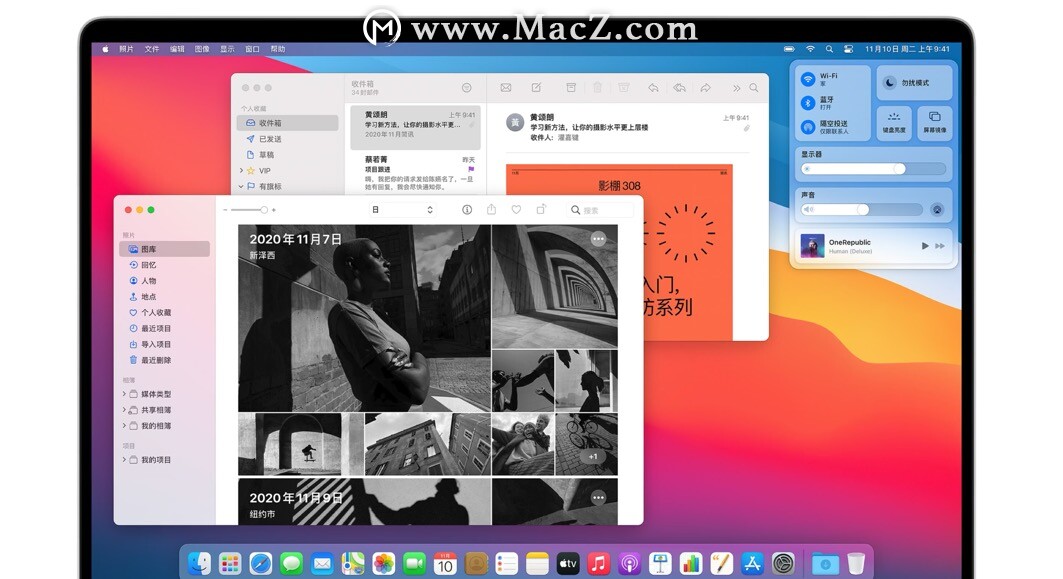Image resolution: width=1063 pixels, height=579 pixels.
Task: Open Spotlight search in menu bar
Action: click(829, 49)
